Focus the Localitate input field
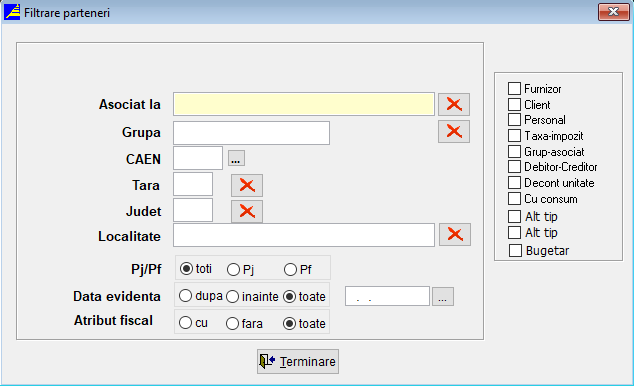 coord(304,235)
